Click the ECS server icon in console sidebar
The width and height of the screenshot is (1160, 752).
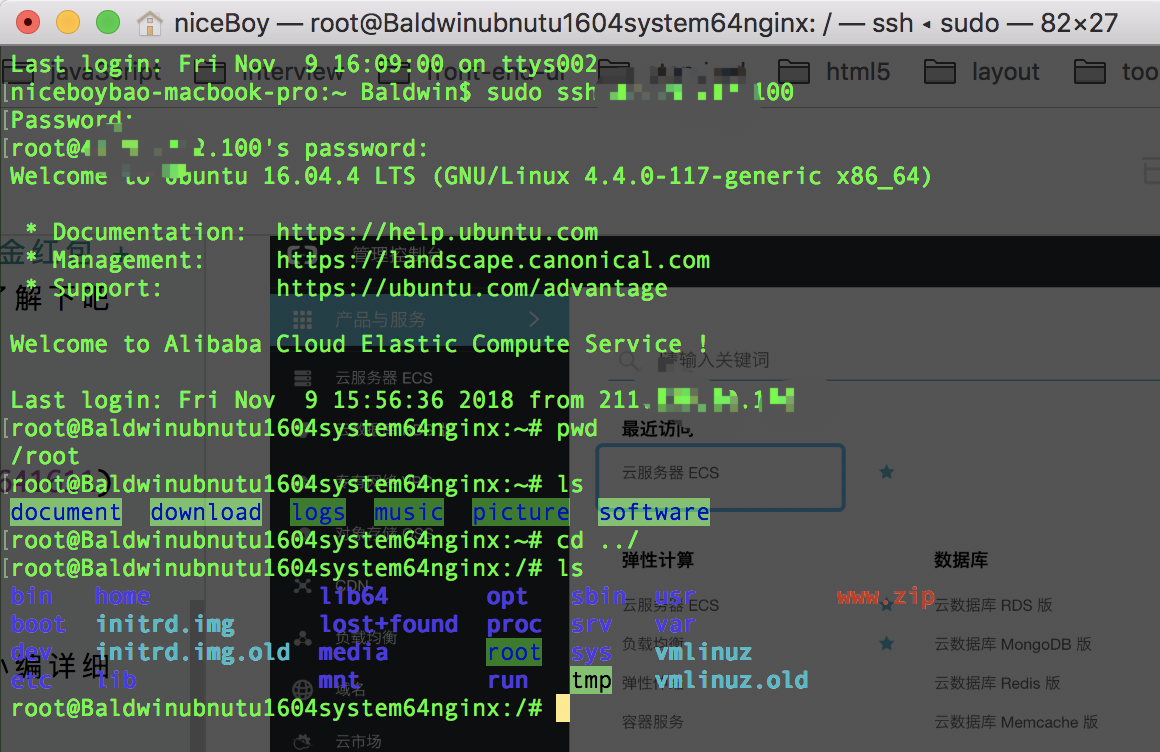(303, 378)
